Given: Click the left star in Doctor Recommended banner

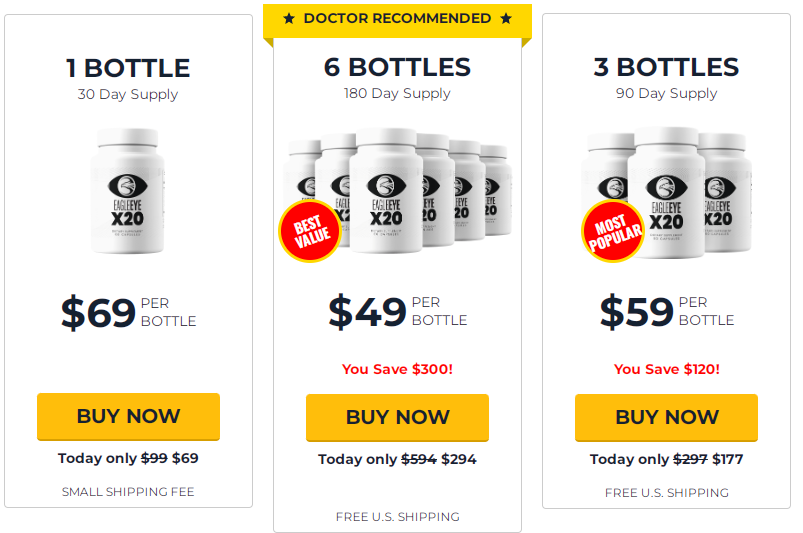Looking at the screenshot, I should (289, 19).
